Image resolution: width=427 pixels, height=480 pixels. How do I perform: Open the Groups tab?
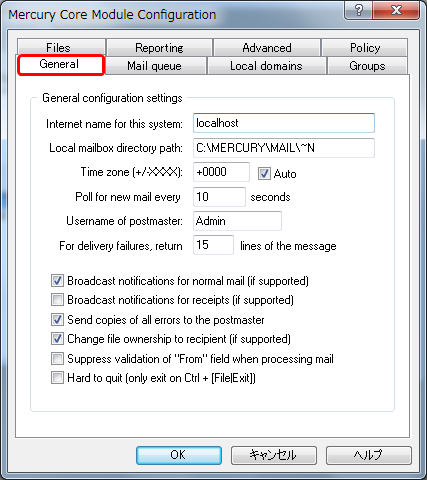point(367,66)
